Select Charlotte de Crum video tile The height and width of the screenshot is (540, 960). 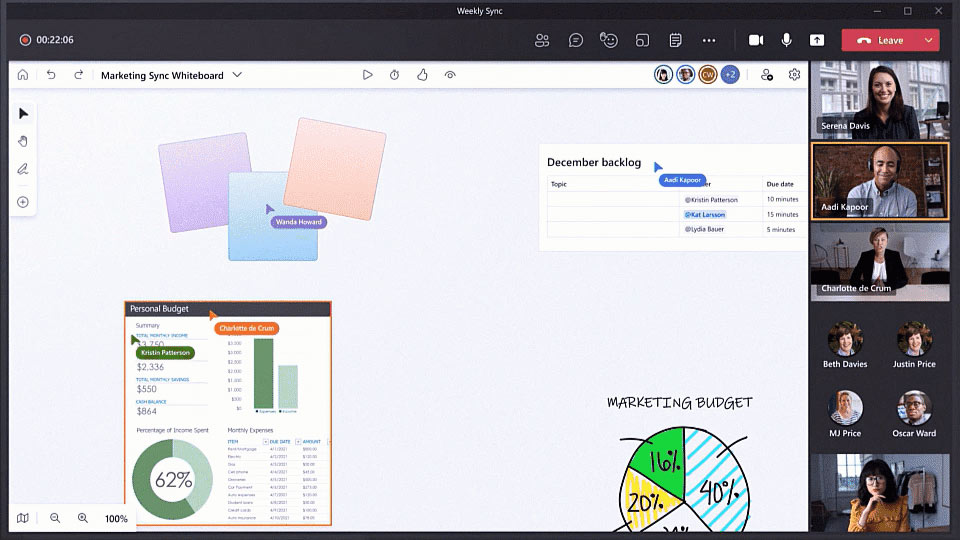coord(880,262)
